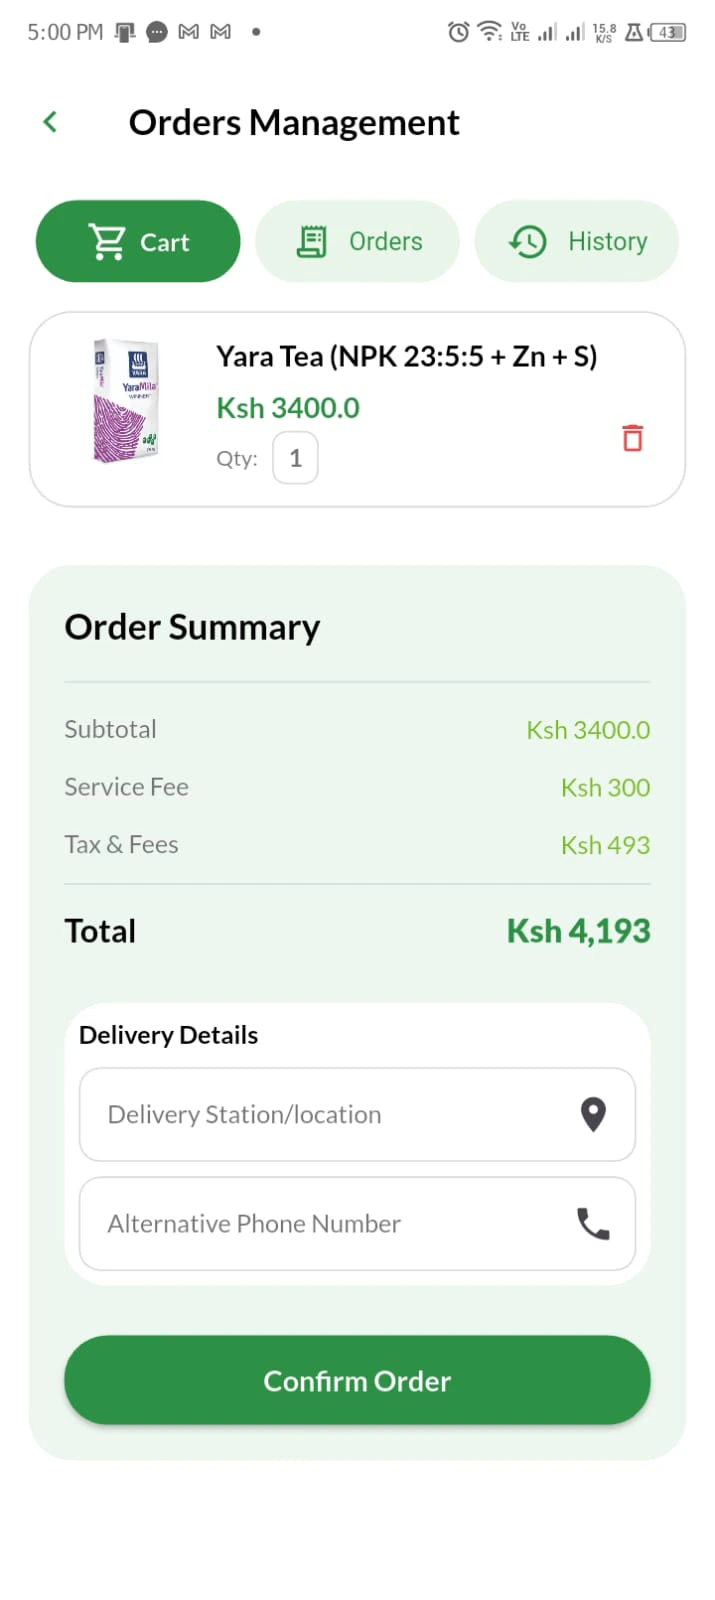Click the Total Ksh 4,193 amount
The image size is (715, 1600).
point(578,930)
